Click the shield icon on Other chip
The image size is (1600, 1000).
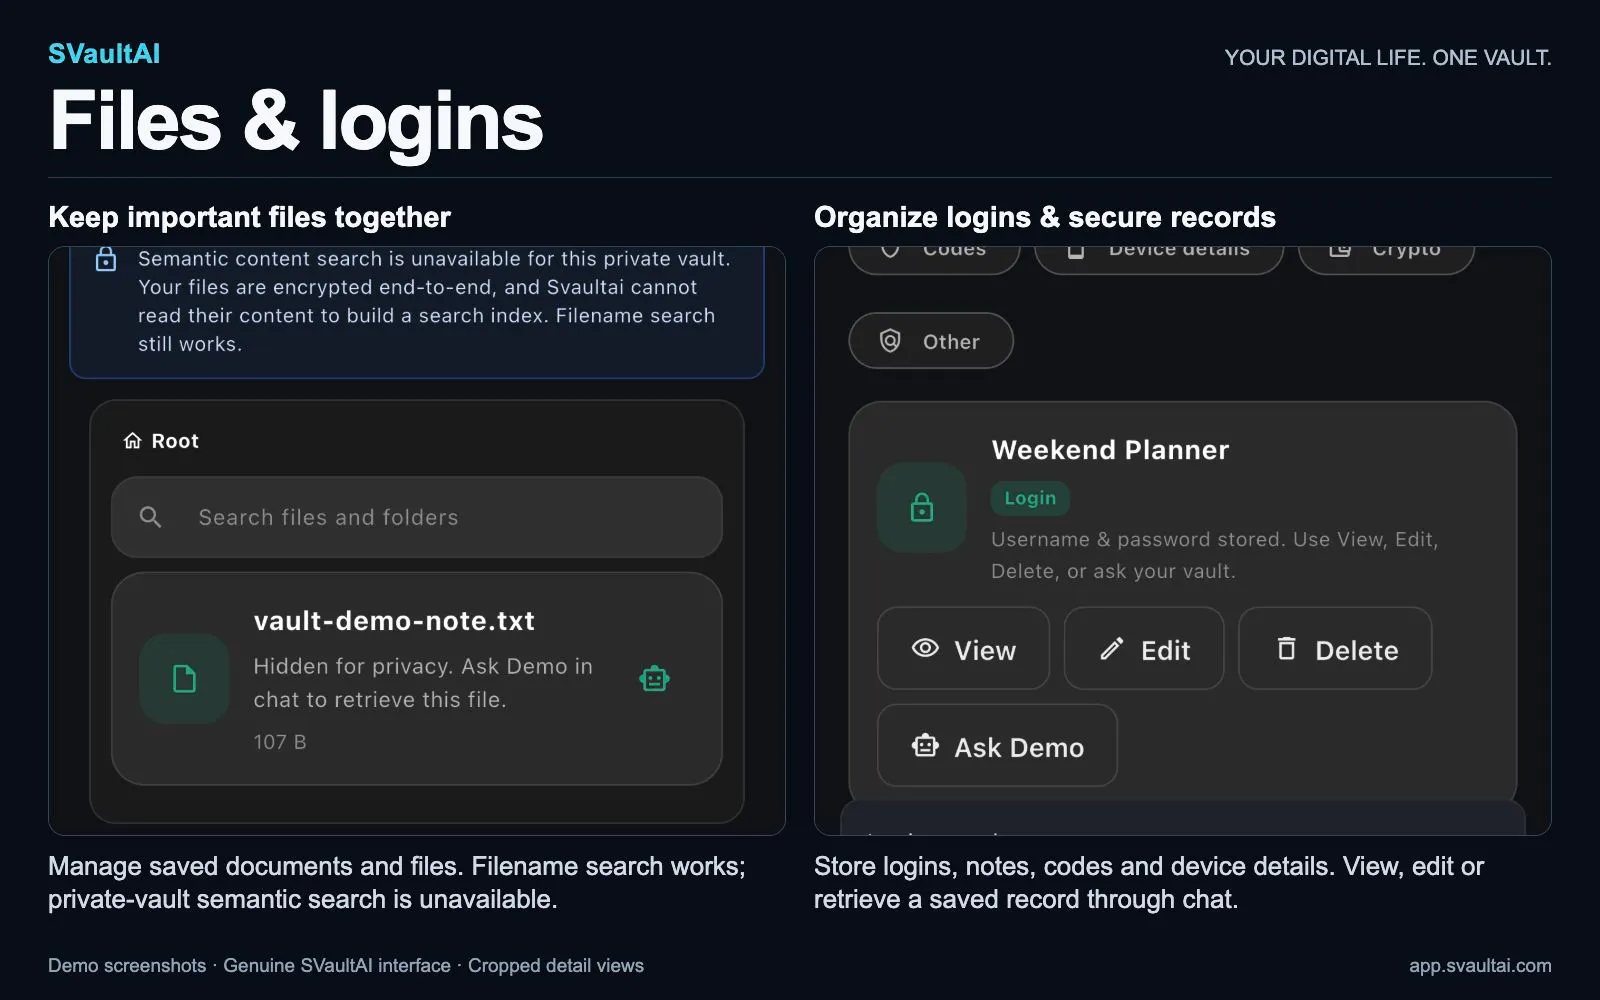[890, 341]
